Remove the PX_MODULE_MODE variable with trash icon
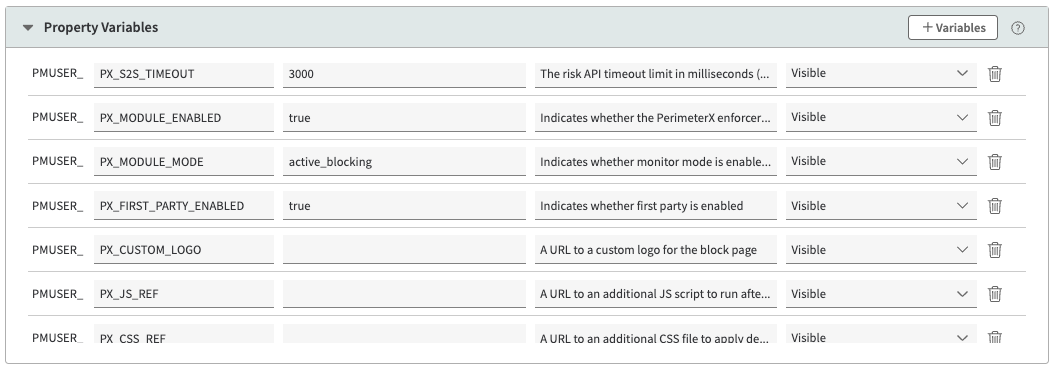Image resolution: width=1056 pixels, height=370 pixels. tap(995, 162)
